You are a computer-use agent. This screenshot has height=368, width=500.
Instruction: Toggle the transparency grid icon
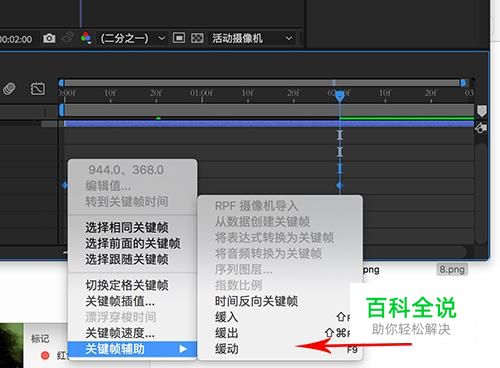[197, 38]
